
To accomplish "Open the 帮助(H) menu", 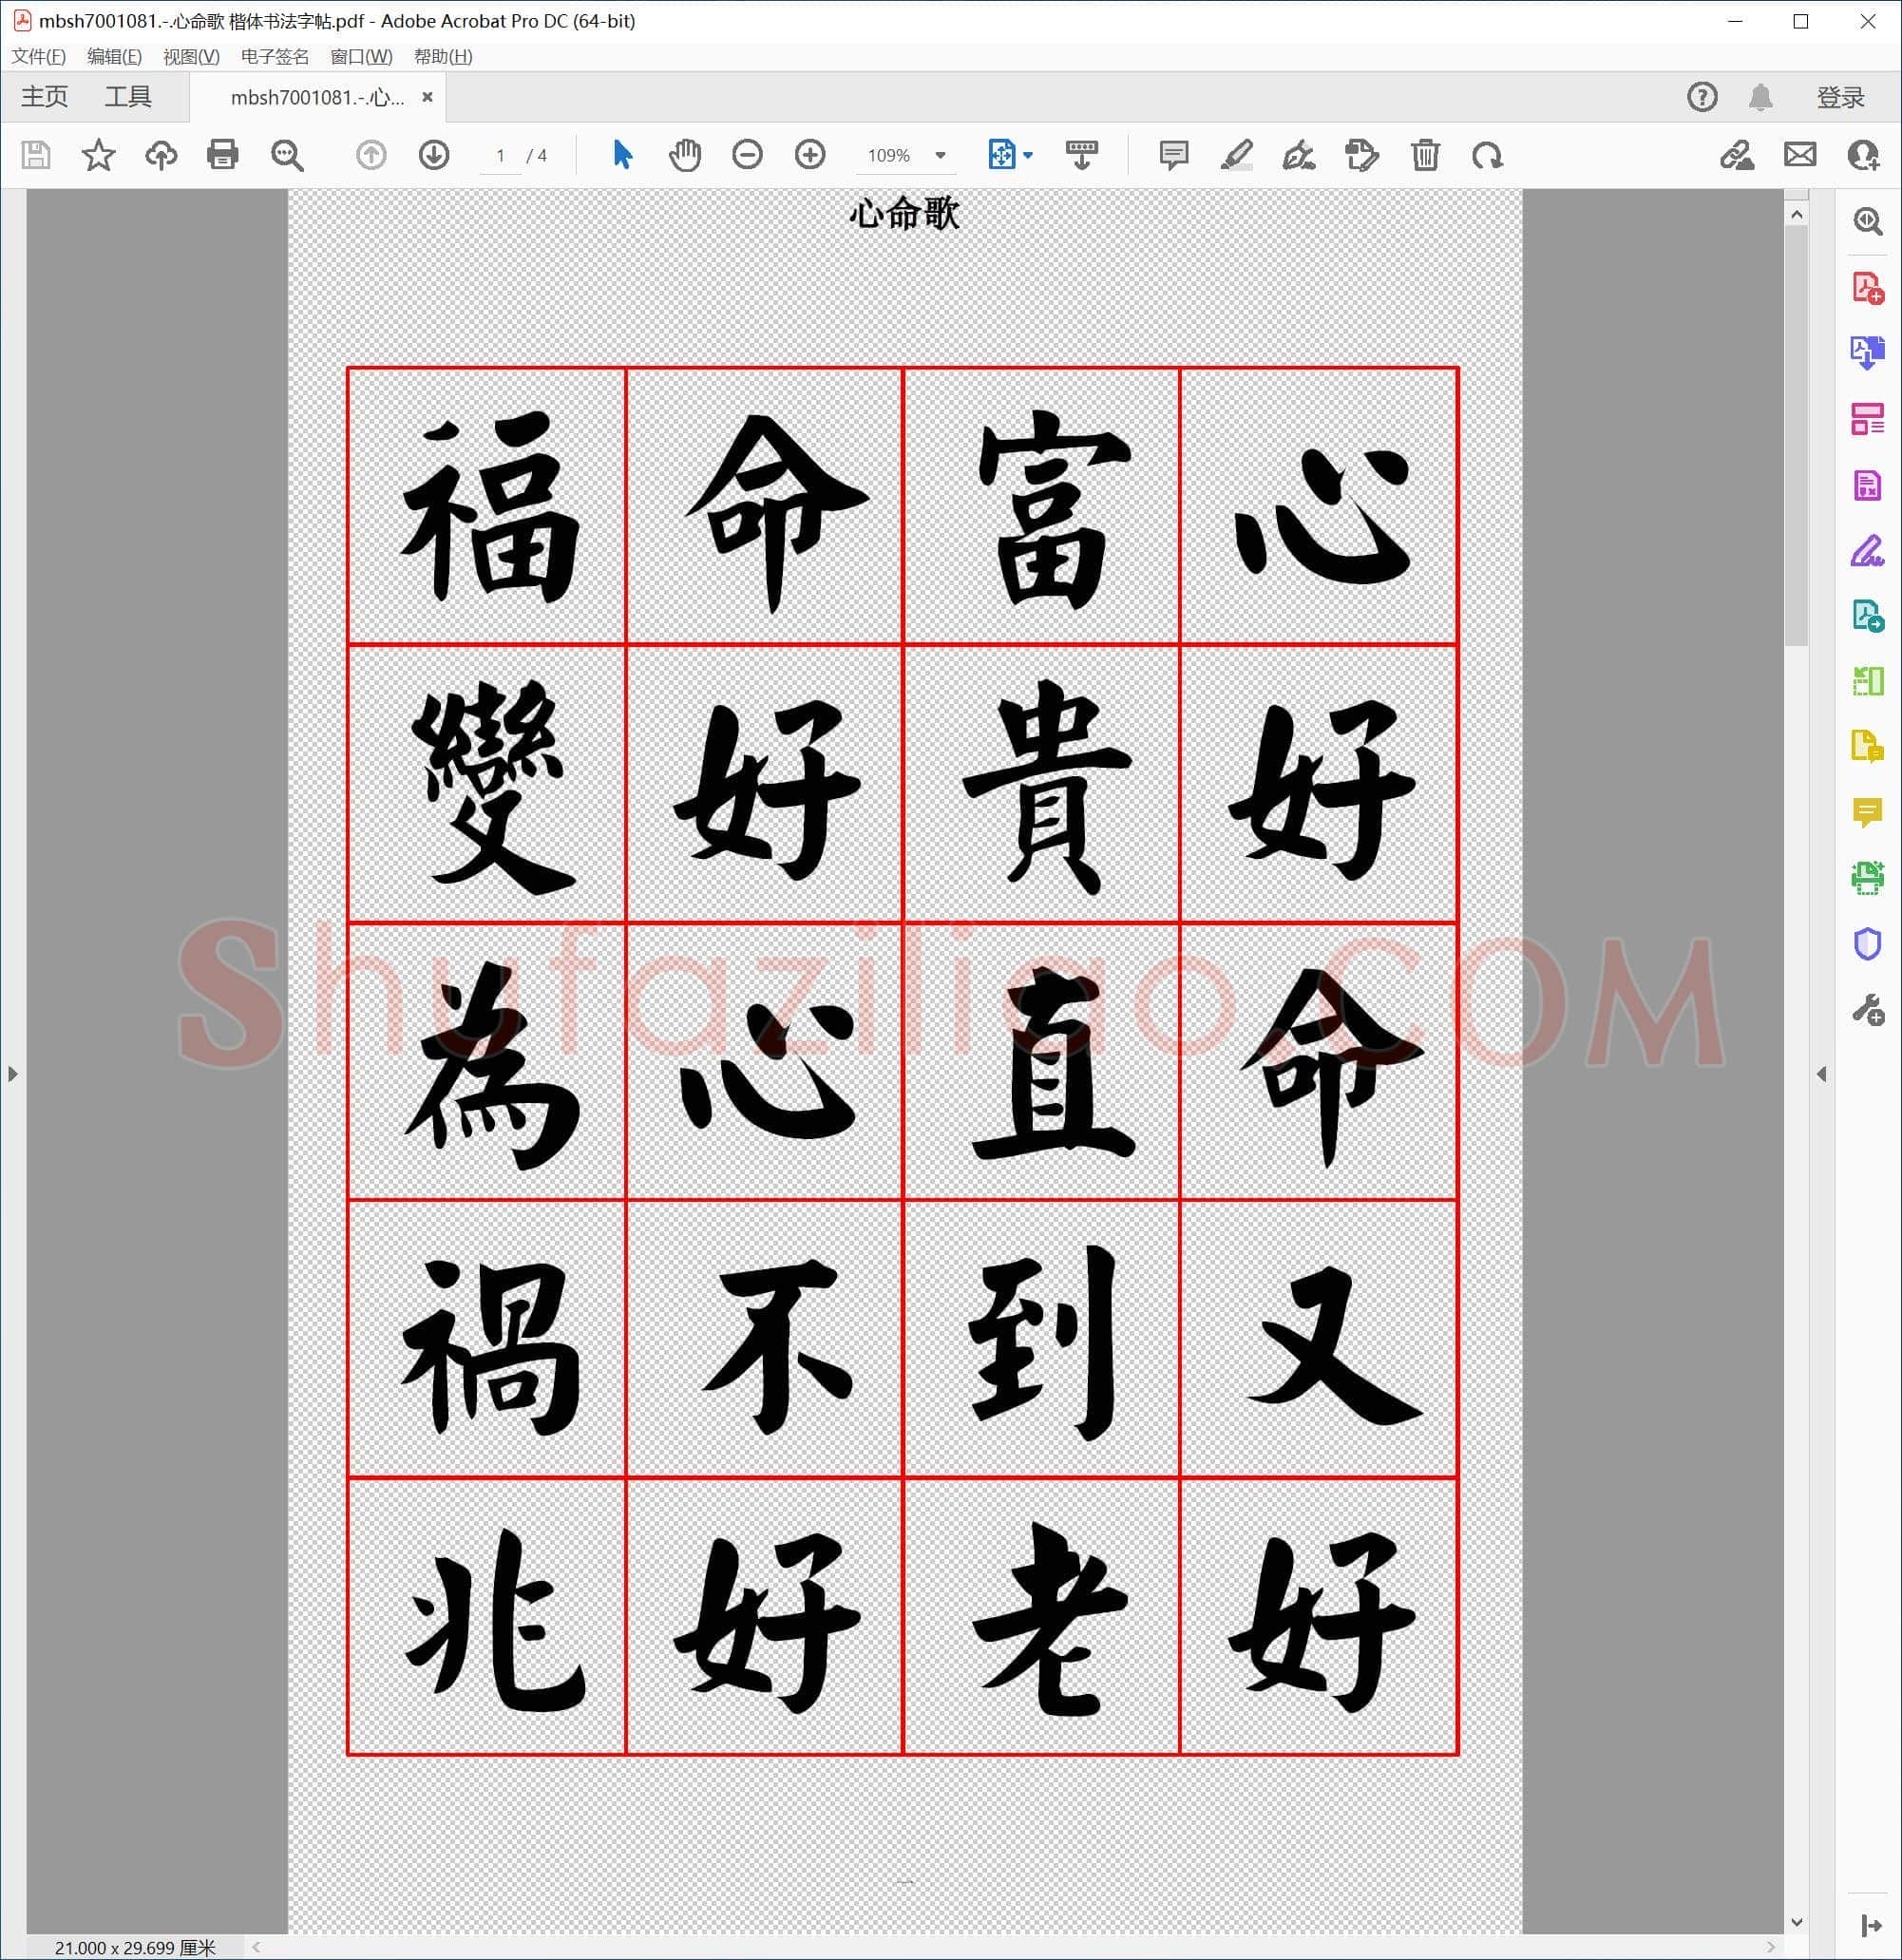I will click(x=443, y=57).
